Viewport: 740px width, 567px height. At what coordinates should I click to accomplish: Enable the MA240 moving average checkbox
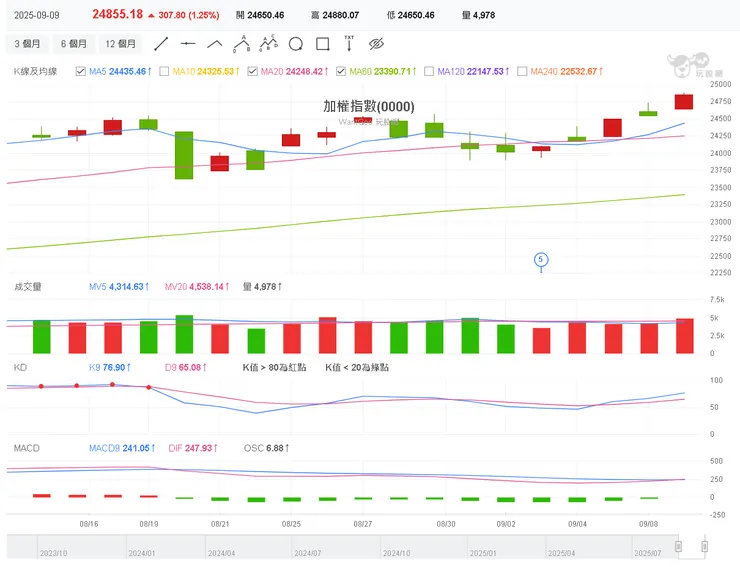(x=522, y=71)
